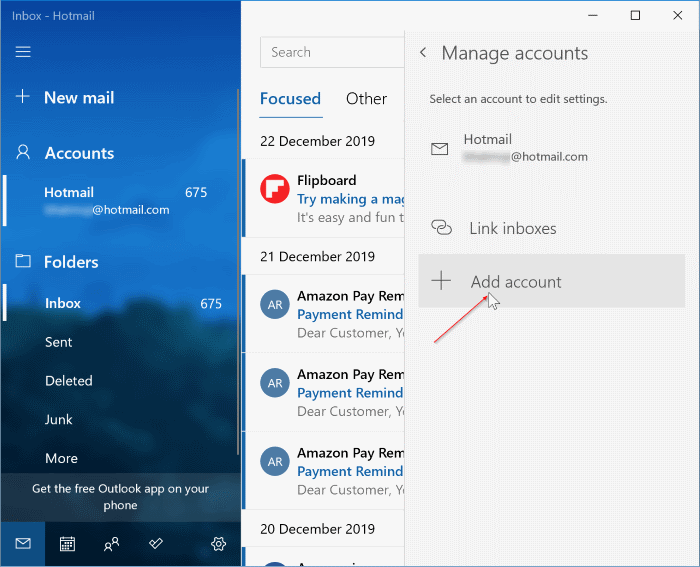Click the New mail plus icon
The width and height of the screenshot is (700, 567).
22,96
